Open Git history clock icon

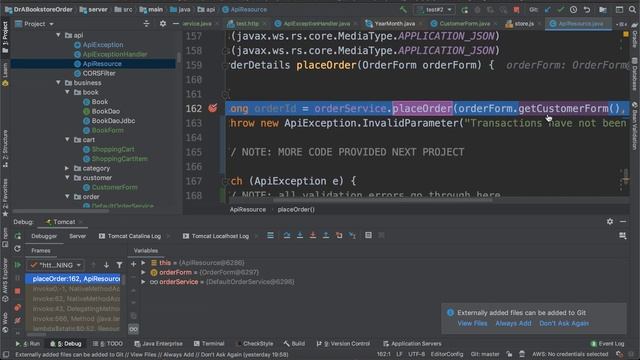(573, 9)
